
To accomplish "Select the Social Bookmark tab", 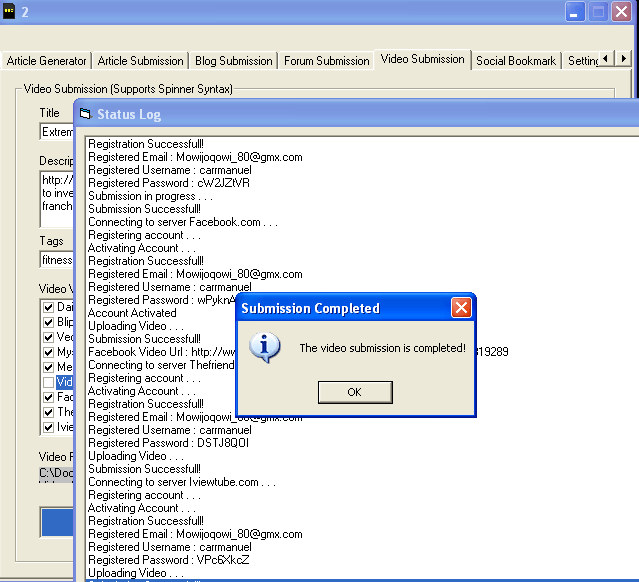I will [515, 61].
